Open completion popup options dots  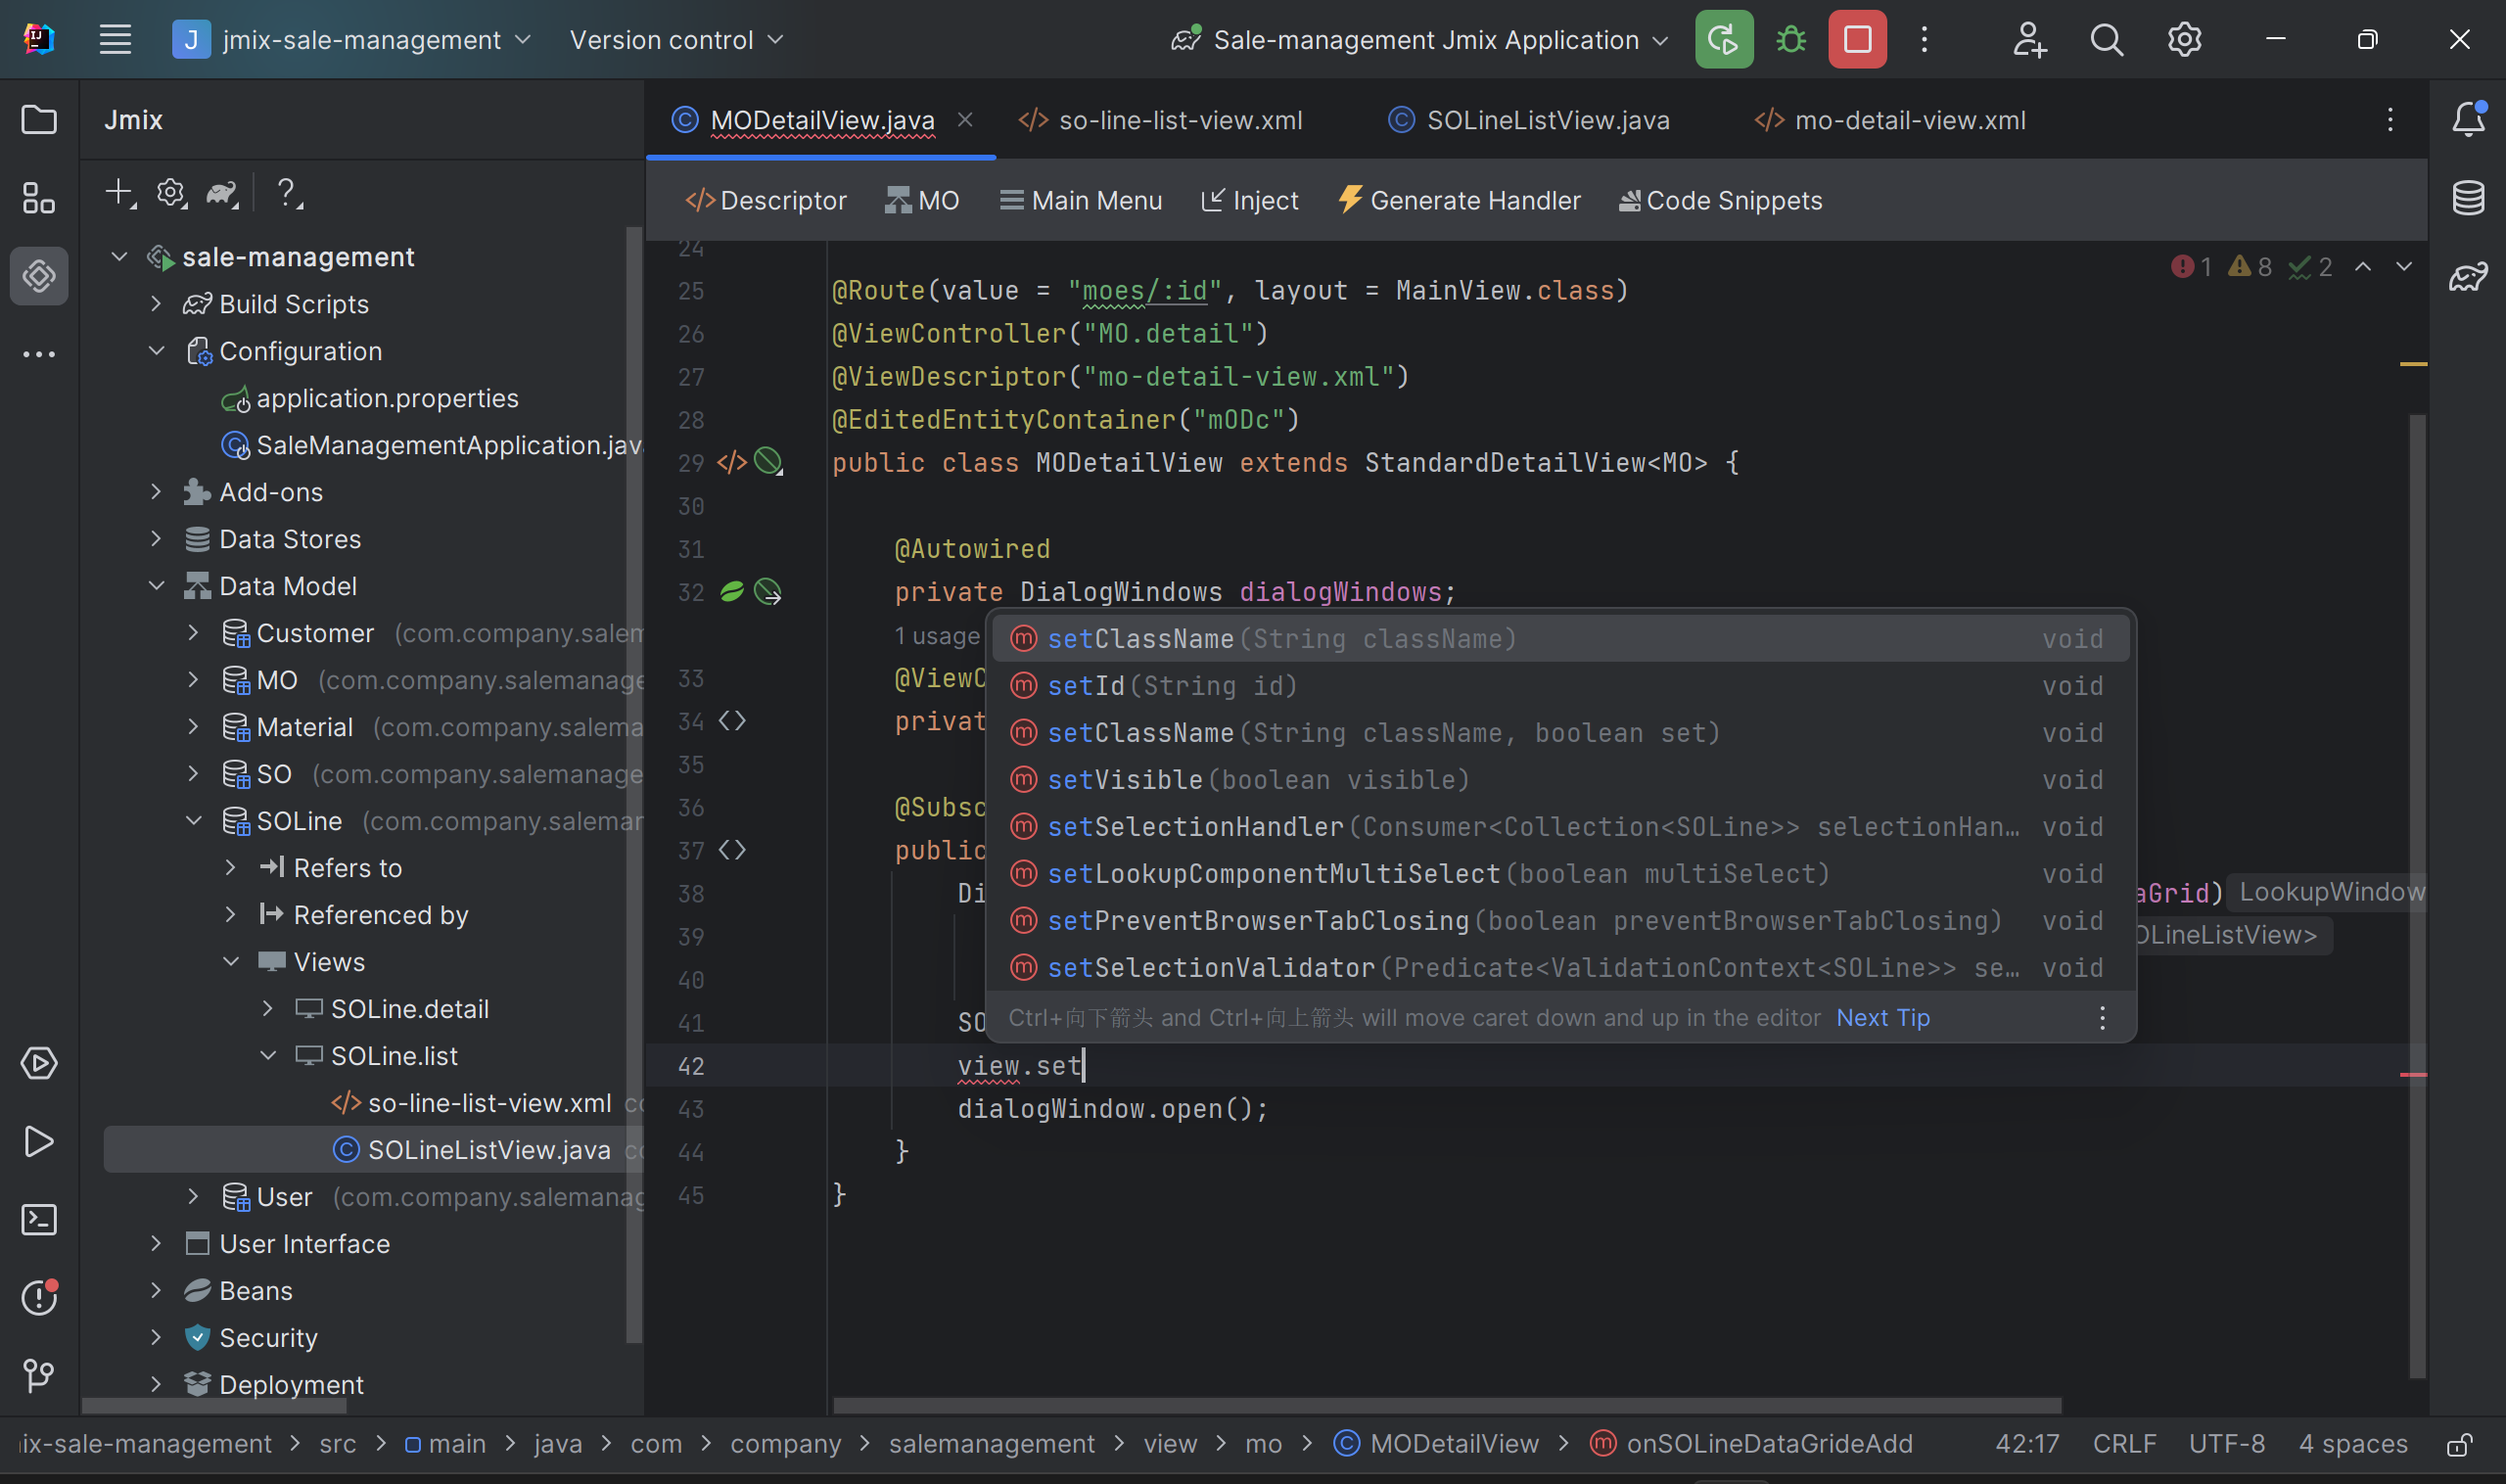click(x=2102, y=1018)
